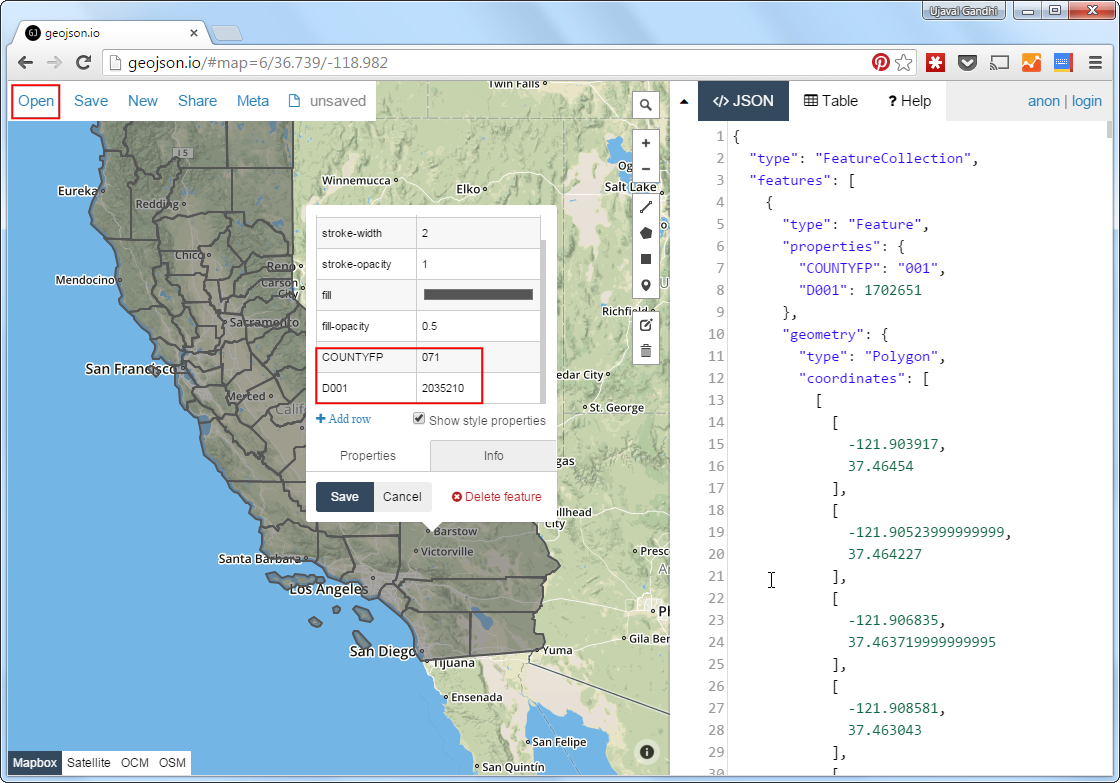
Task: Open the Chrome browser menu
Action: coord(1096,61)
